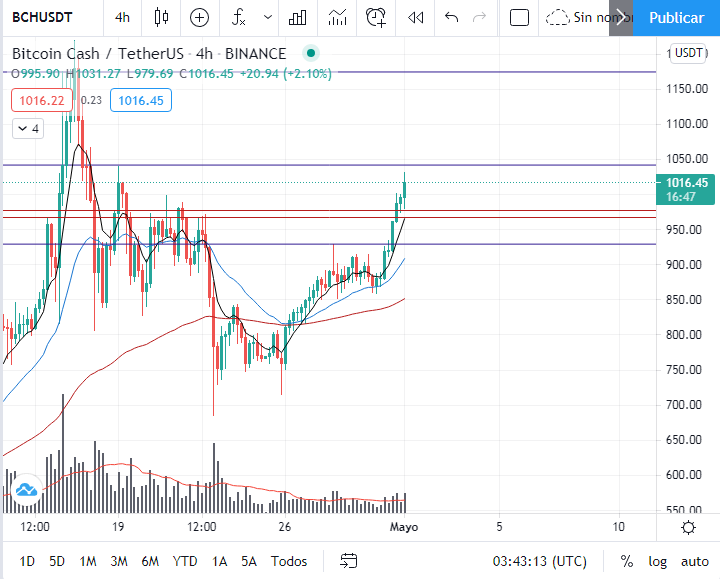Click the compare/add symbol plus icon
This screenshot has width=720, height=579.
pos(199,17)
